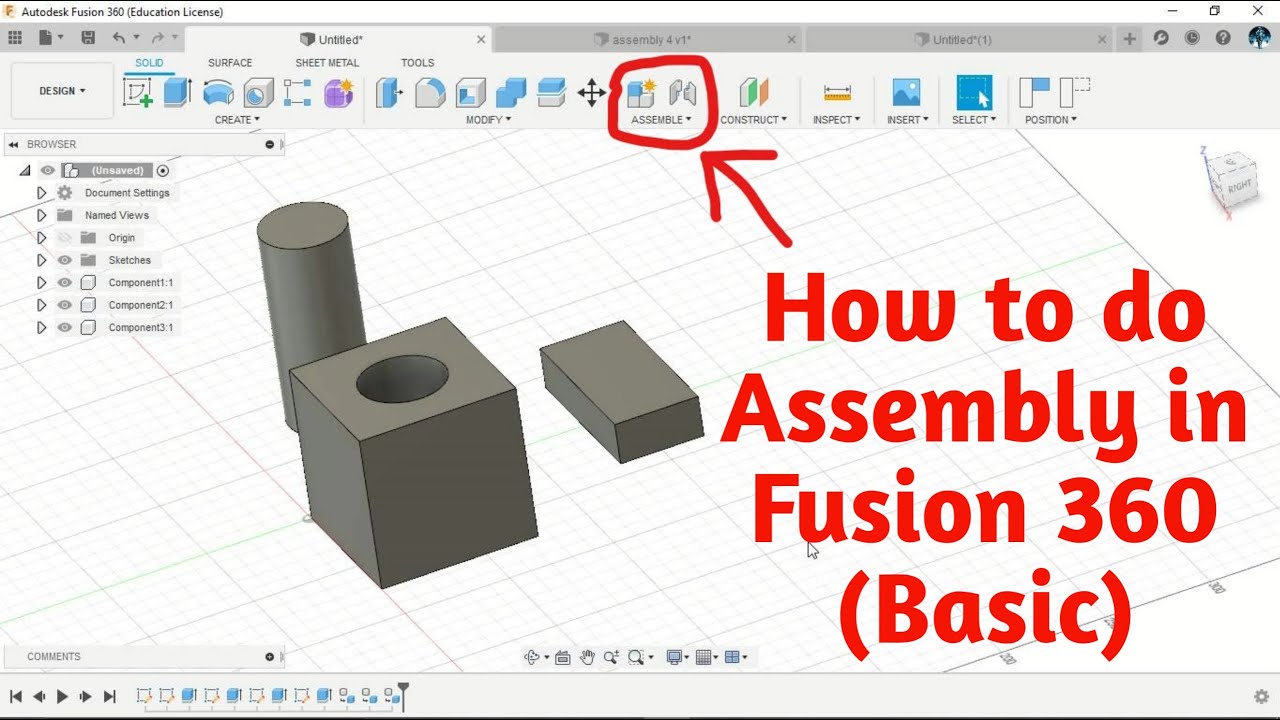Open the Data Panel grid icon

pyautogui.click(x=15, y=38)
